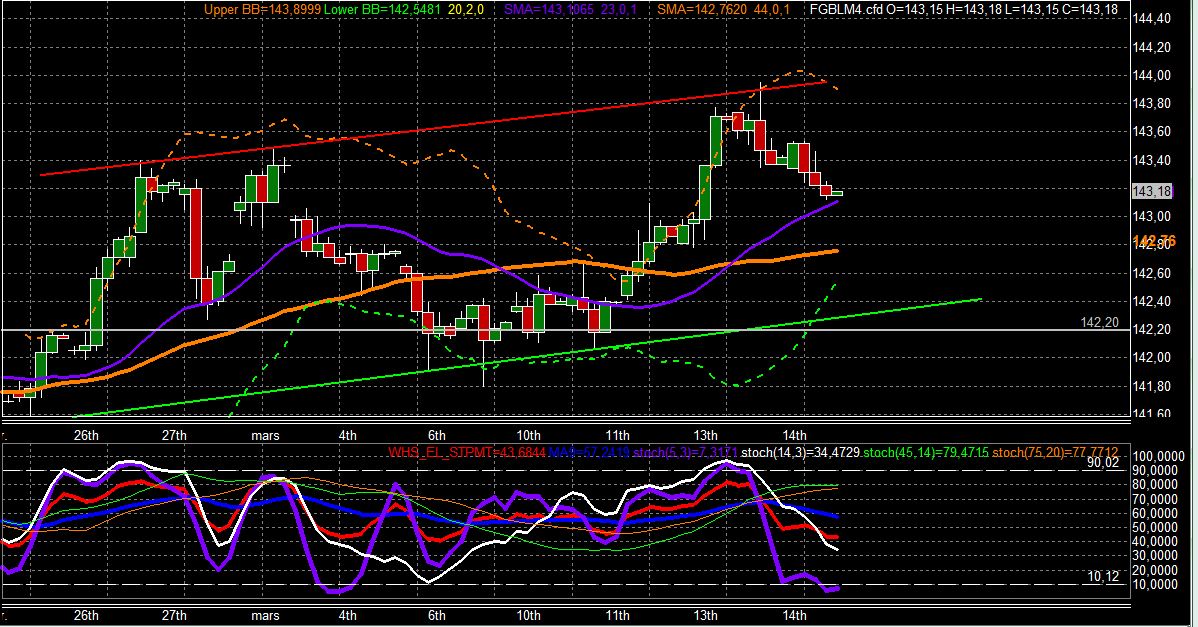Click the 144,00 price axis label
1198x627 pixels.
tap(1151, 76)
